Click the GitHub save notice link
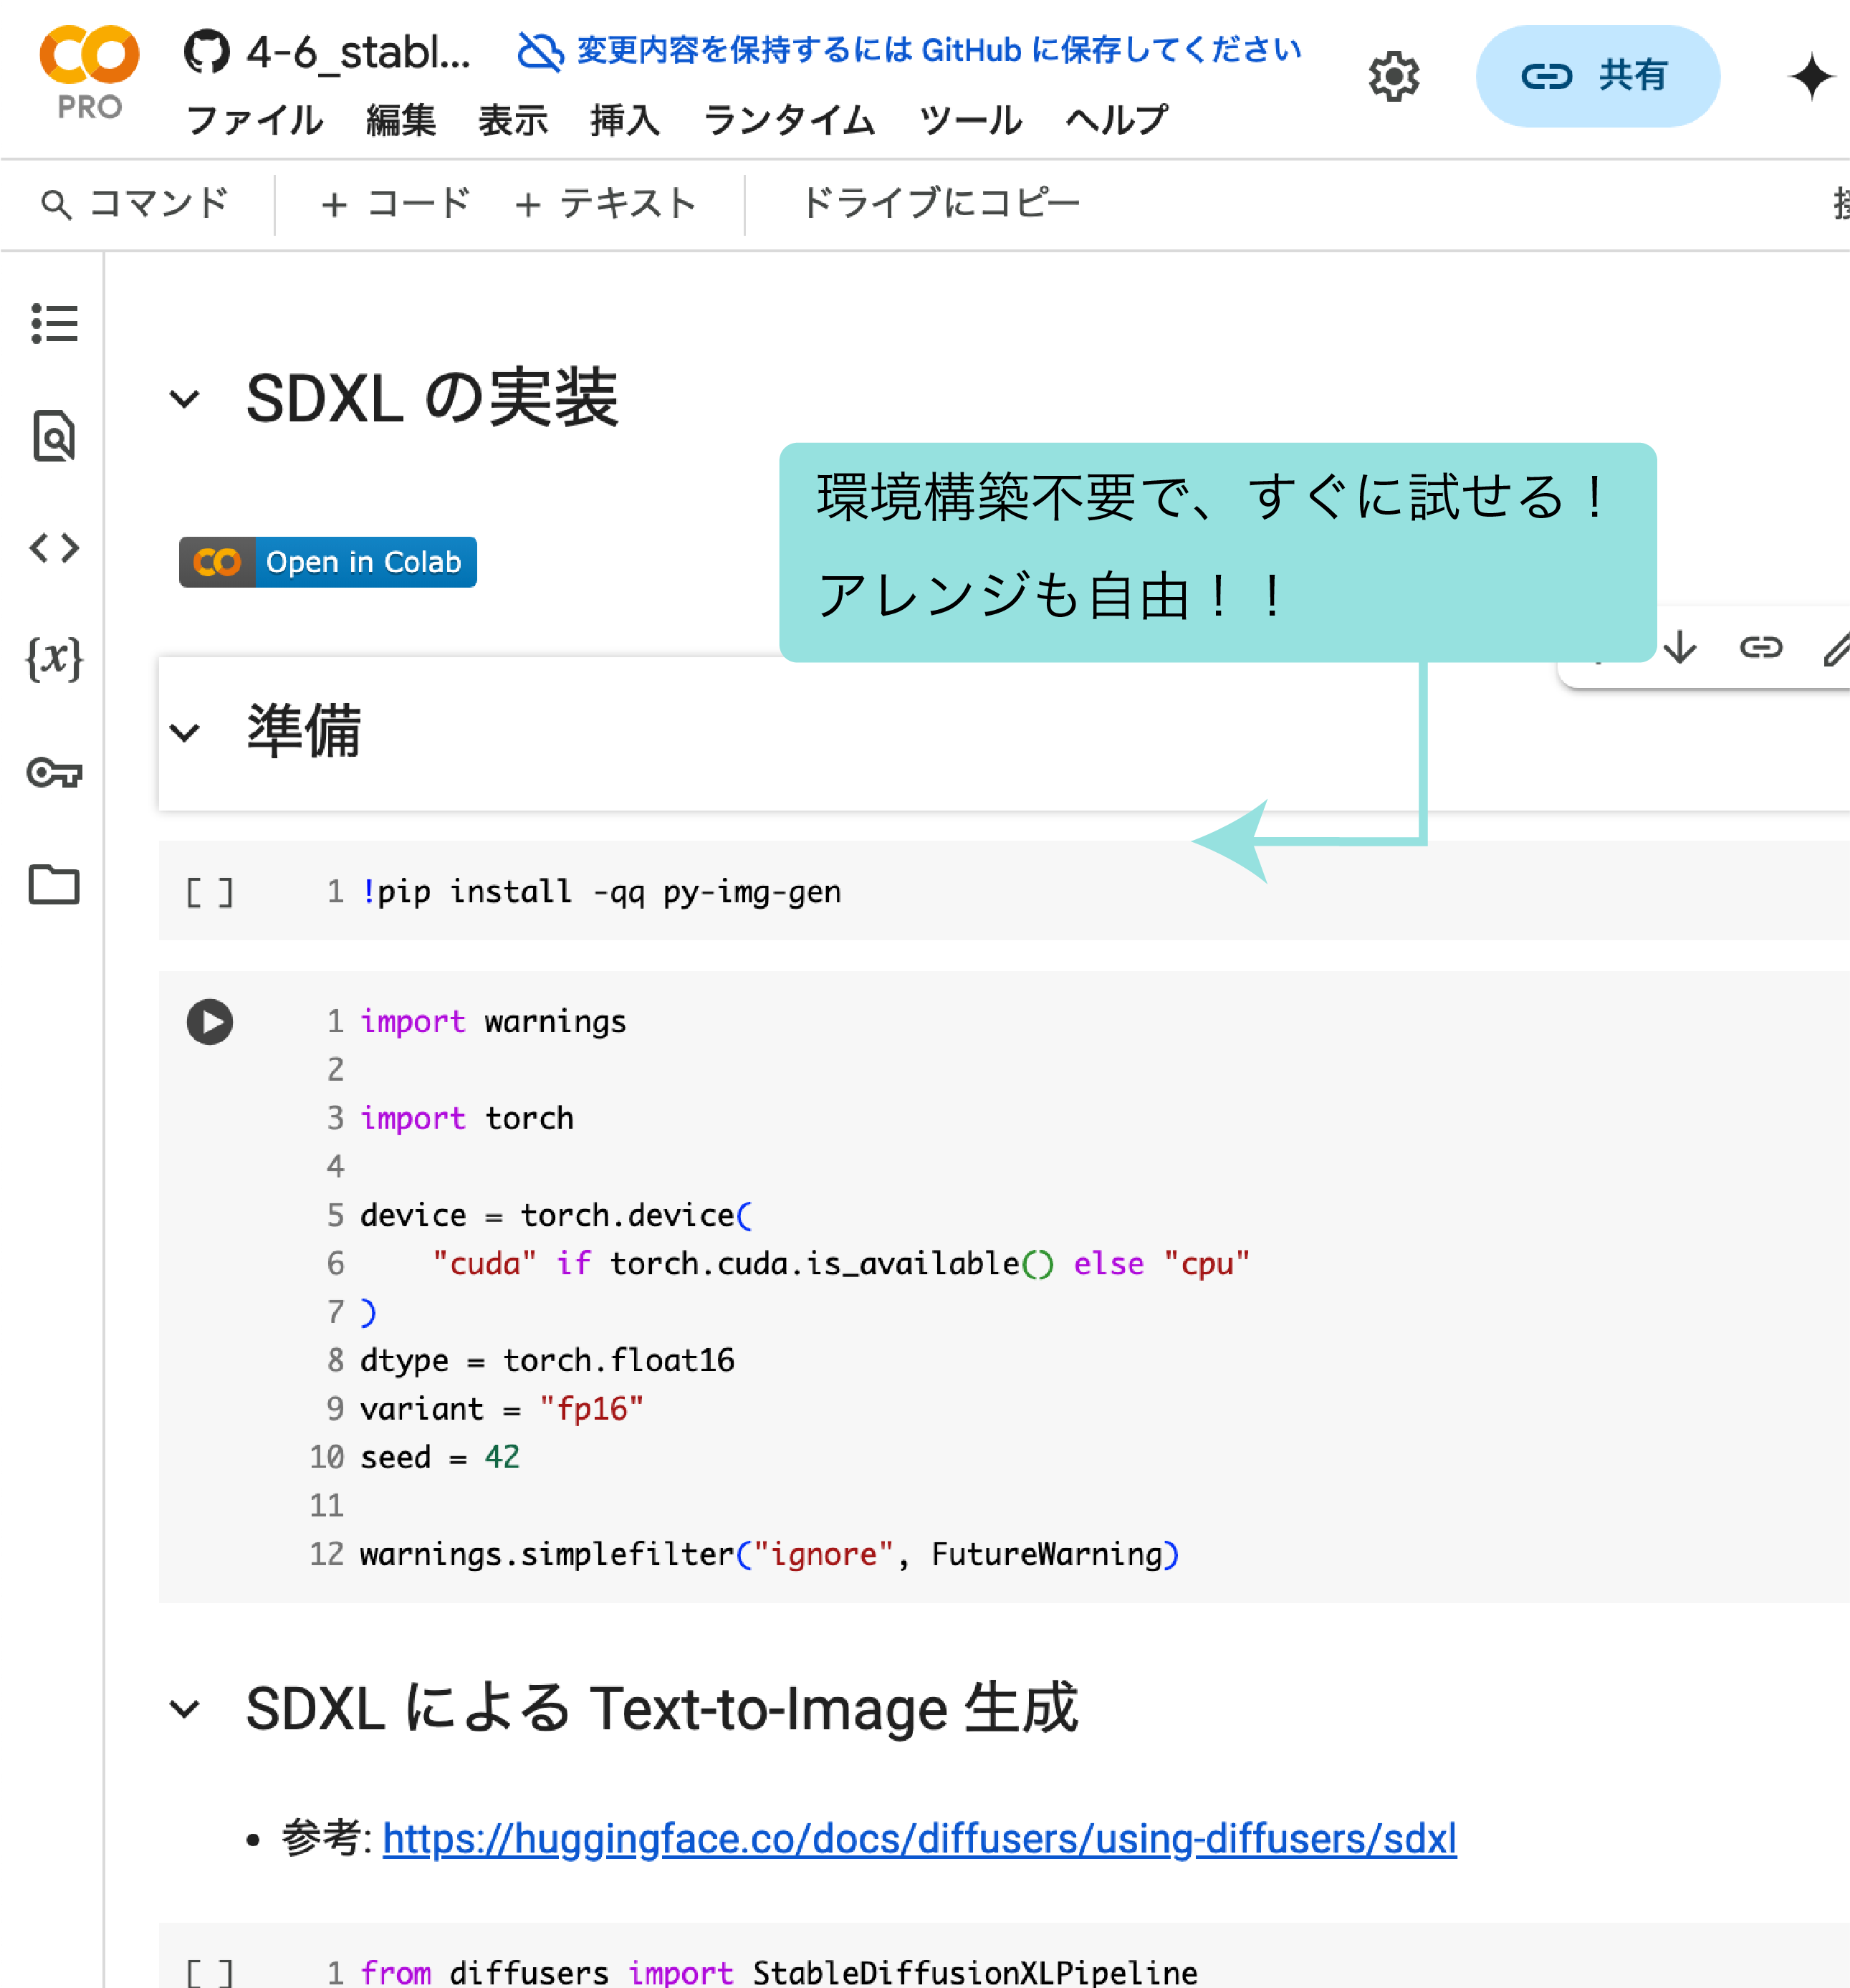This screenshot has width=1850, height=1988. [939, 50]
